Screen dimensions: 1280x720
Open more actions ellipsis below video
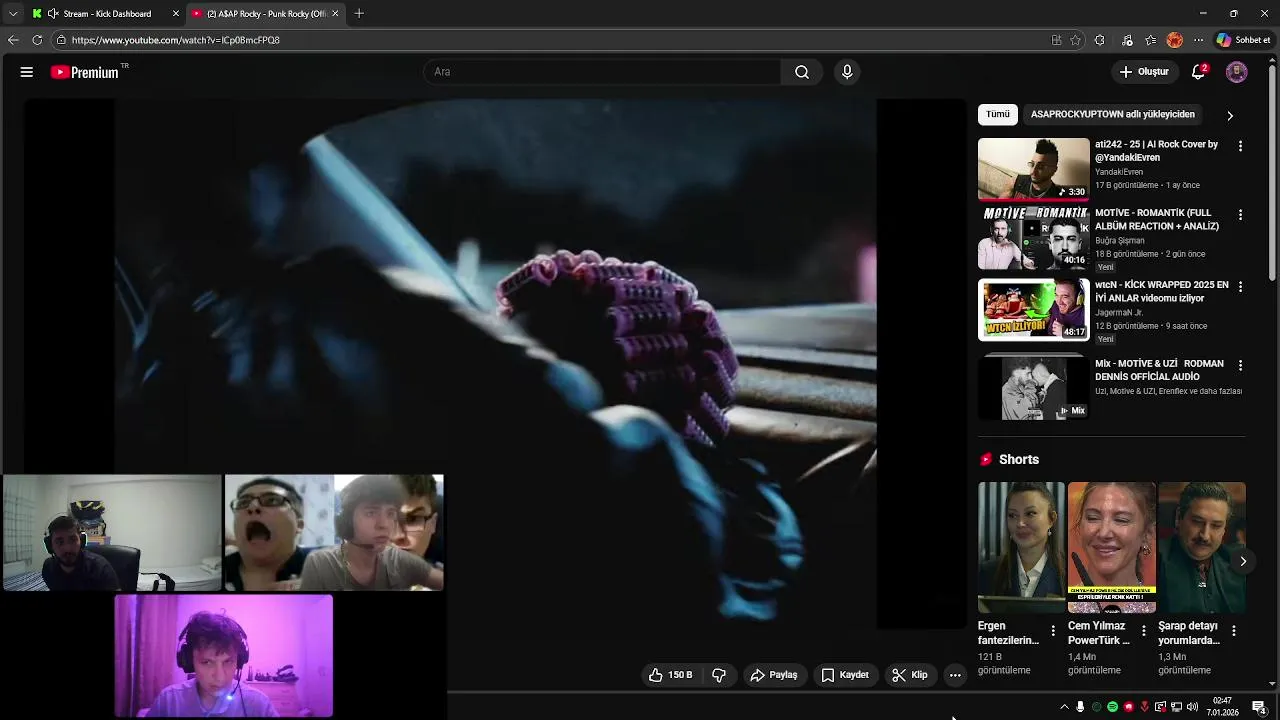coord(955,675)
